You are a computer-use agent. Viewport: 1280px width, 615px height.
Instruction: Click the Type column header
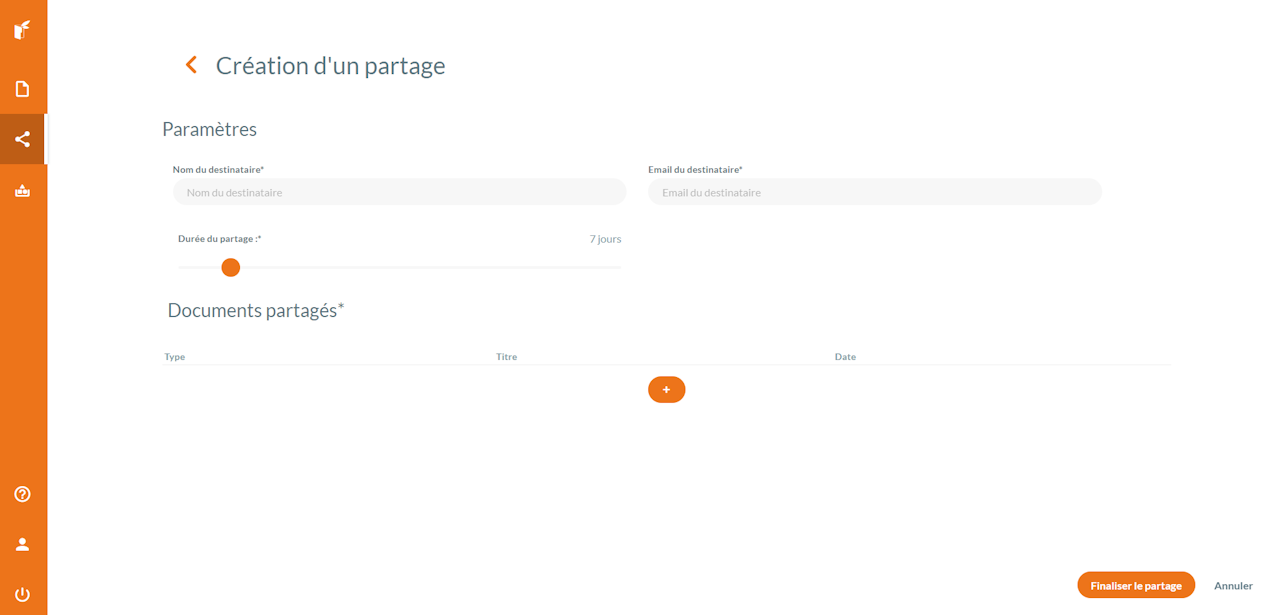coord(175,357)
